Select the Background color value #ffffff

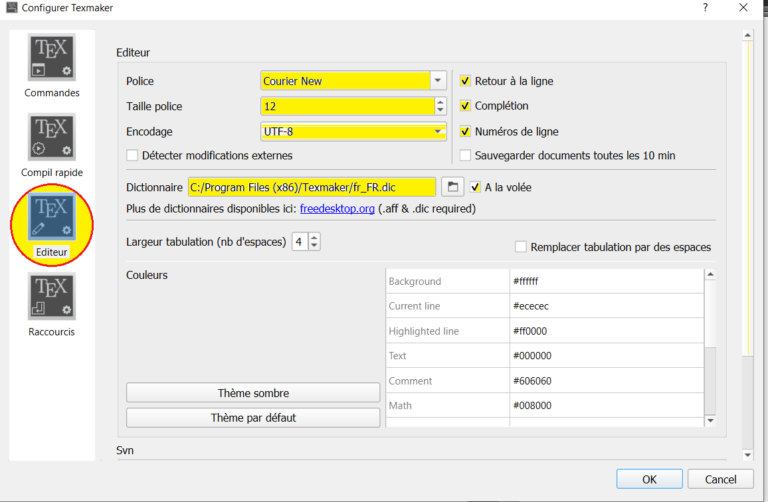pyautogui.click(x=606, y=281)
